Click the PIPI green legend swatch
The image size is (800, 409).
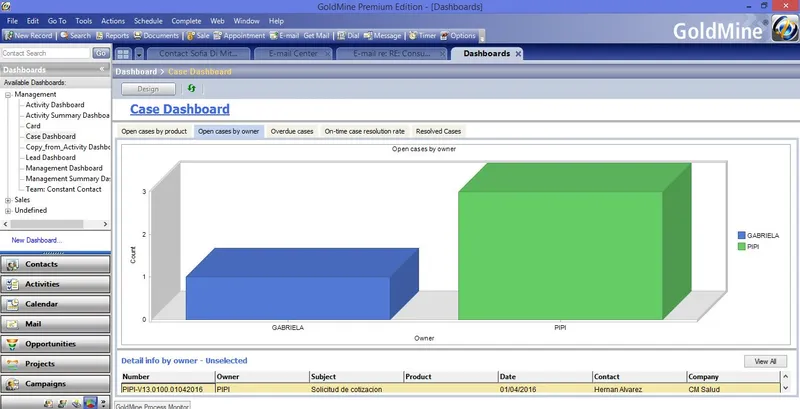(x=741, y=246)
